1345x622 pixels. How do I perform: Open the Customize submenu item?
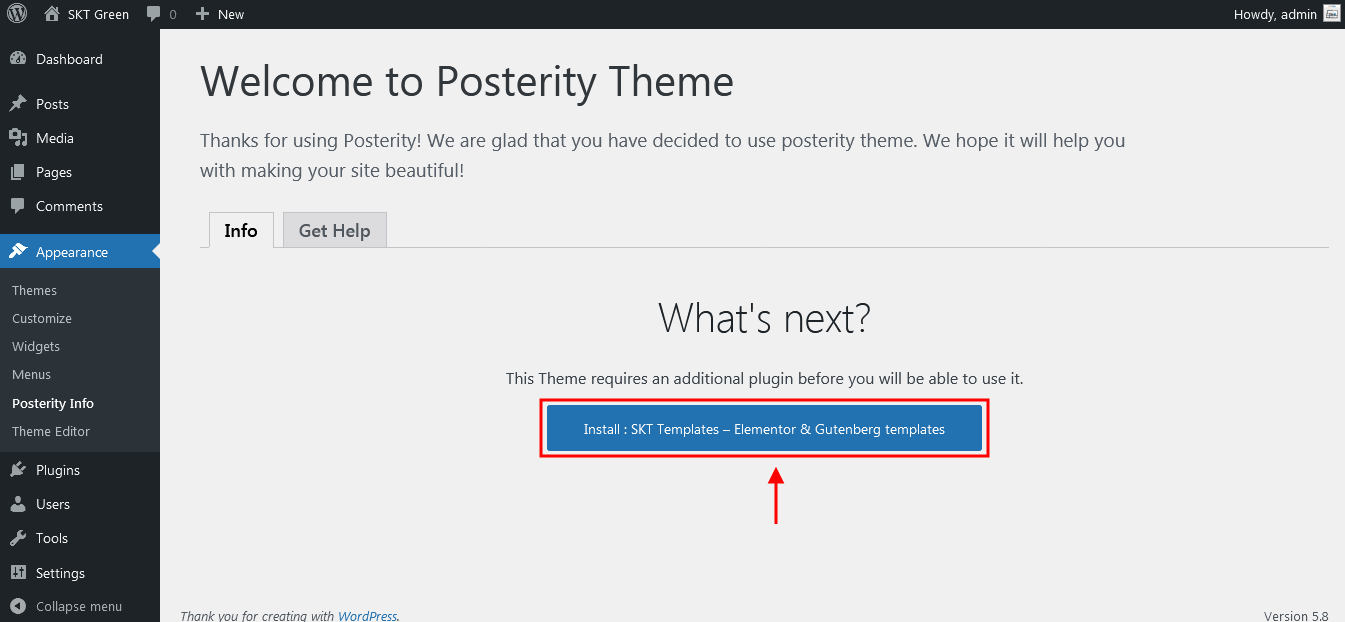42,318
